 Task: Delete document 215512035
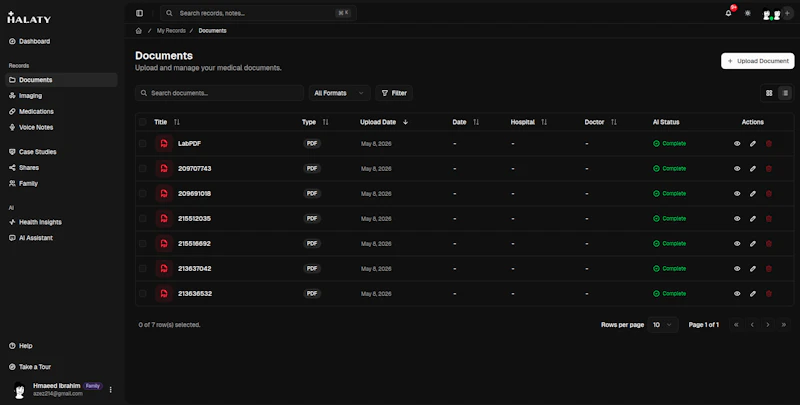pos(769,219)
